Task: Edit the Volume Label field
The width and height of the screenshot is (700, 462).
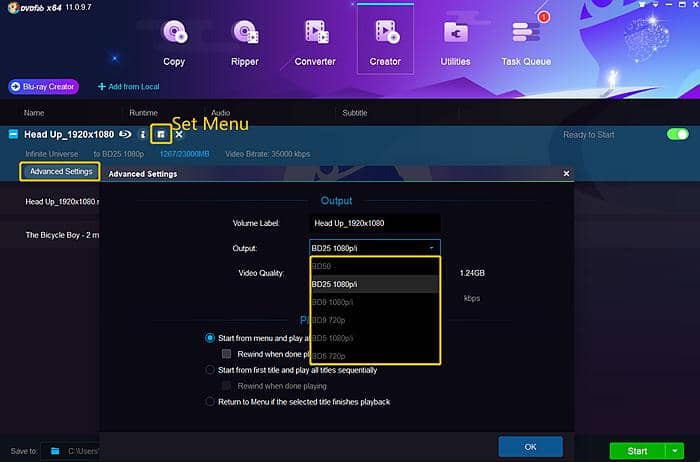Action: pos(375,223)
